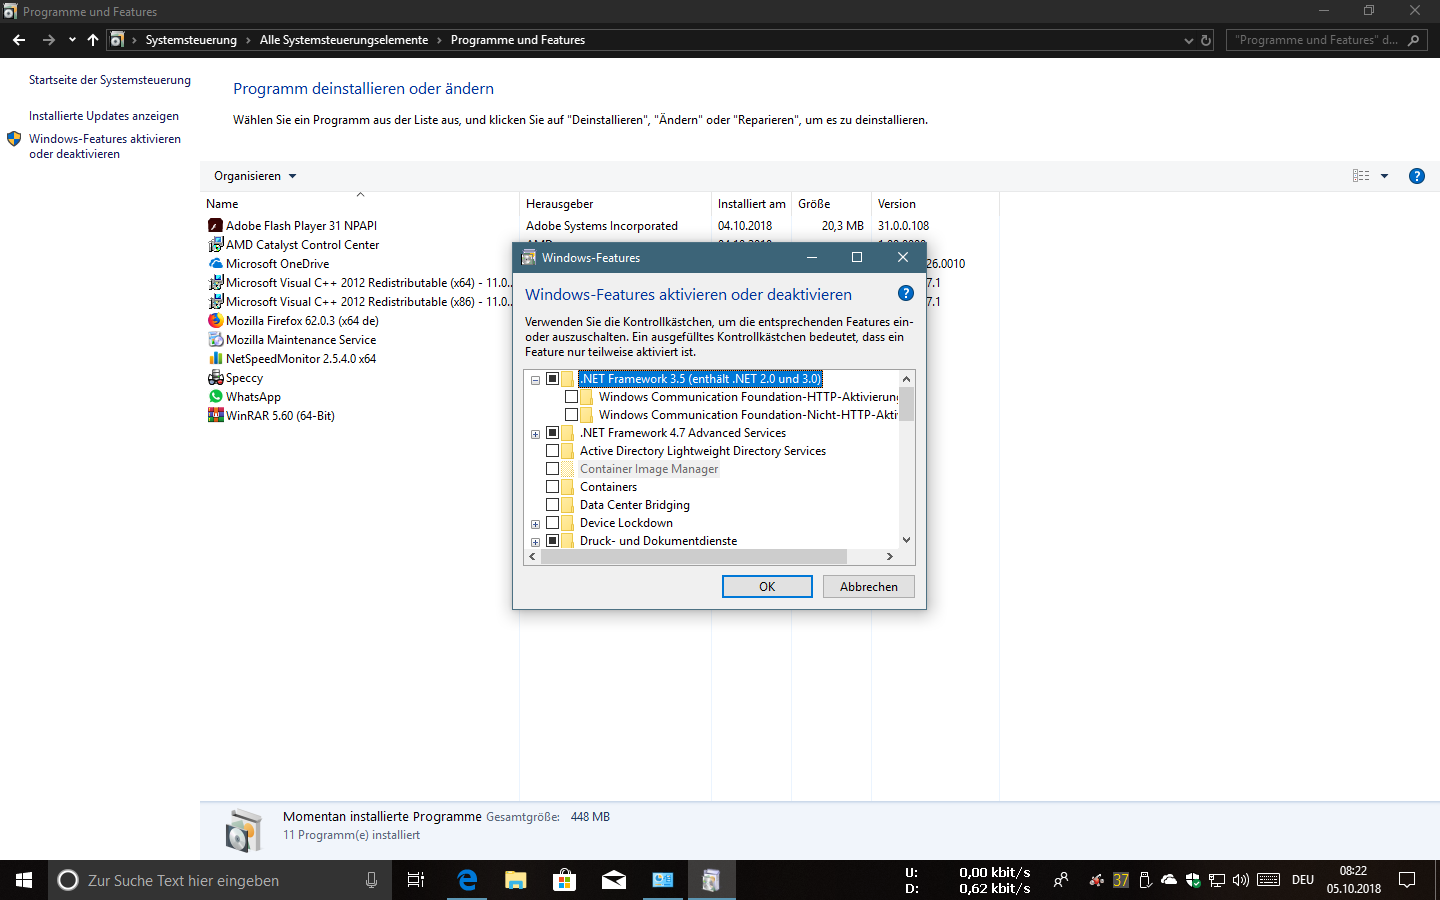Click the temperature 37 tray icon
The height and width of the screenshot is (900, 1440).
[x=1121, y=880]
